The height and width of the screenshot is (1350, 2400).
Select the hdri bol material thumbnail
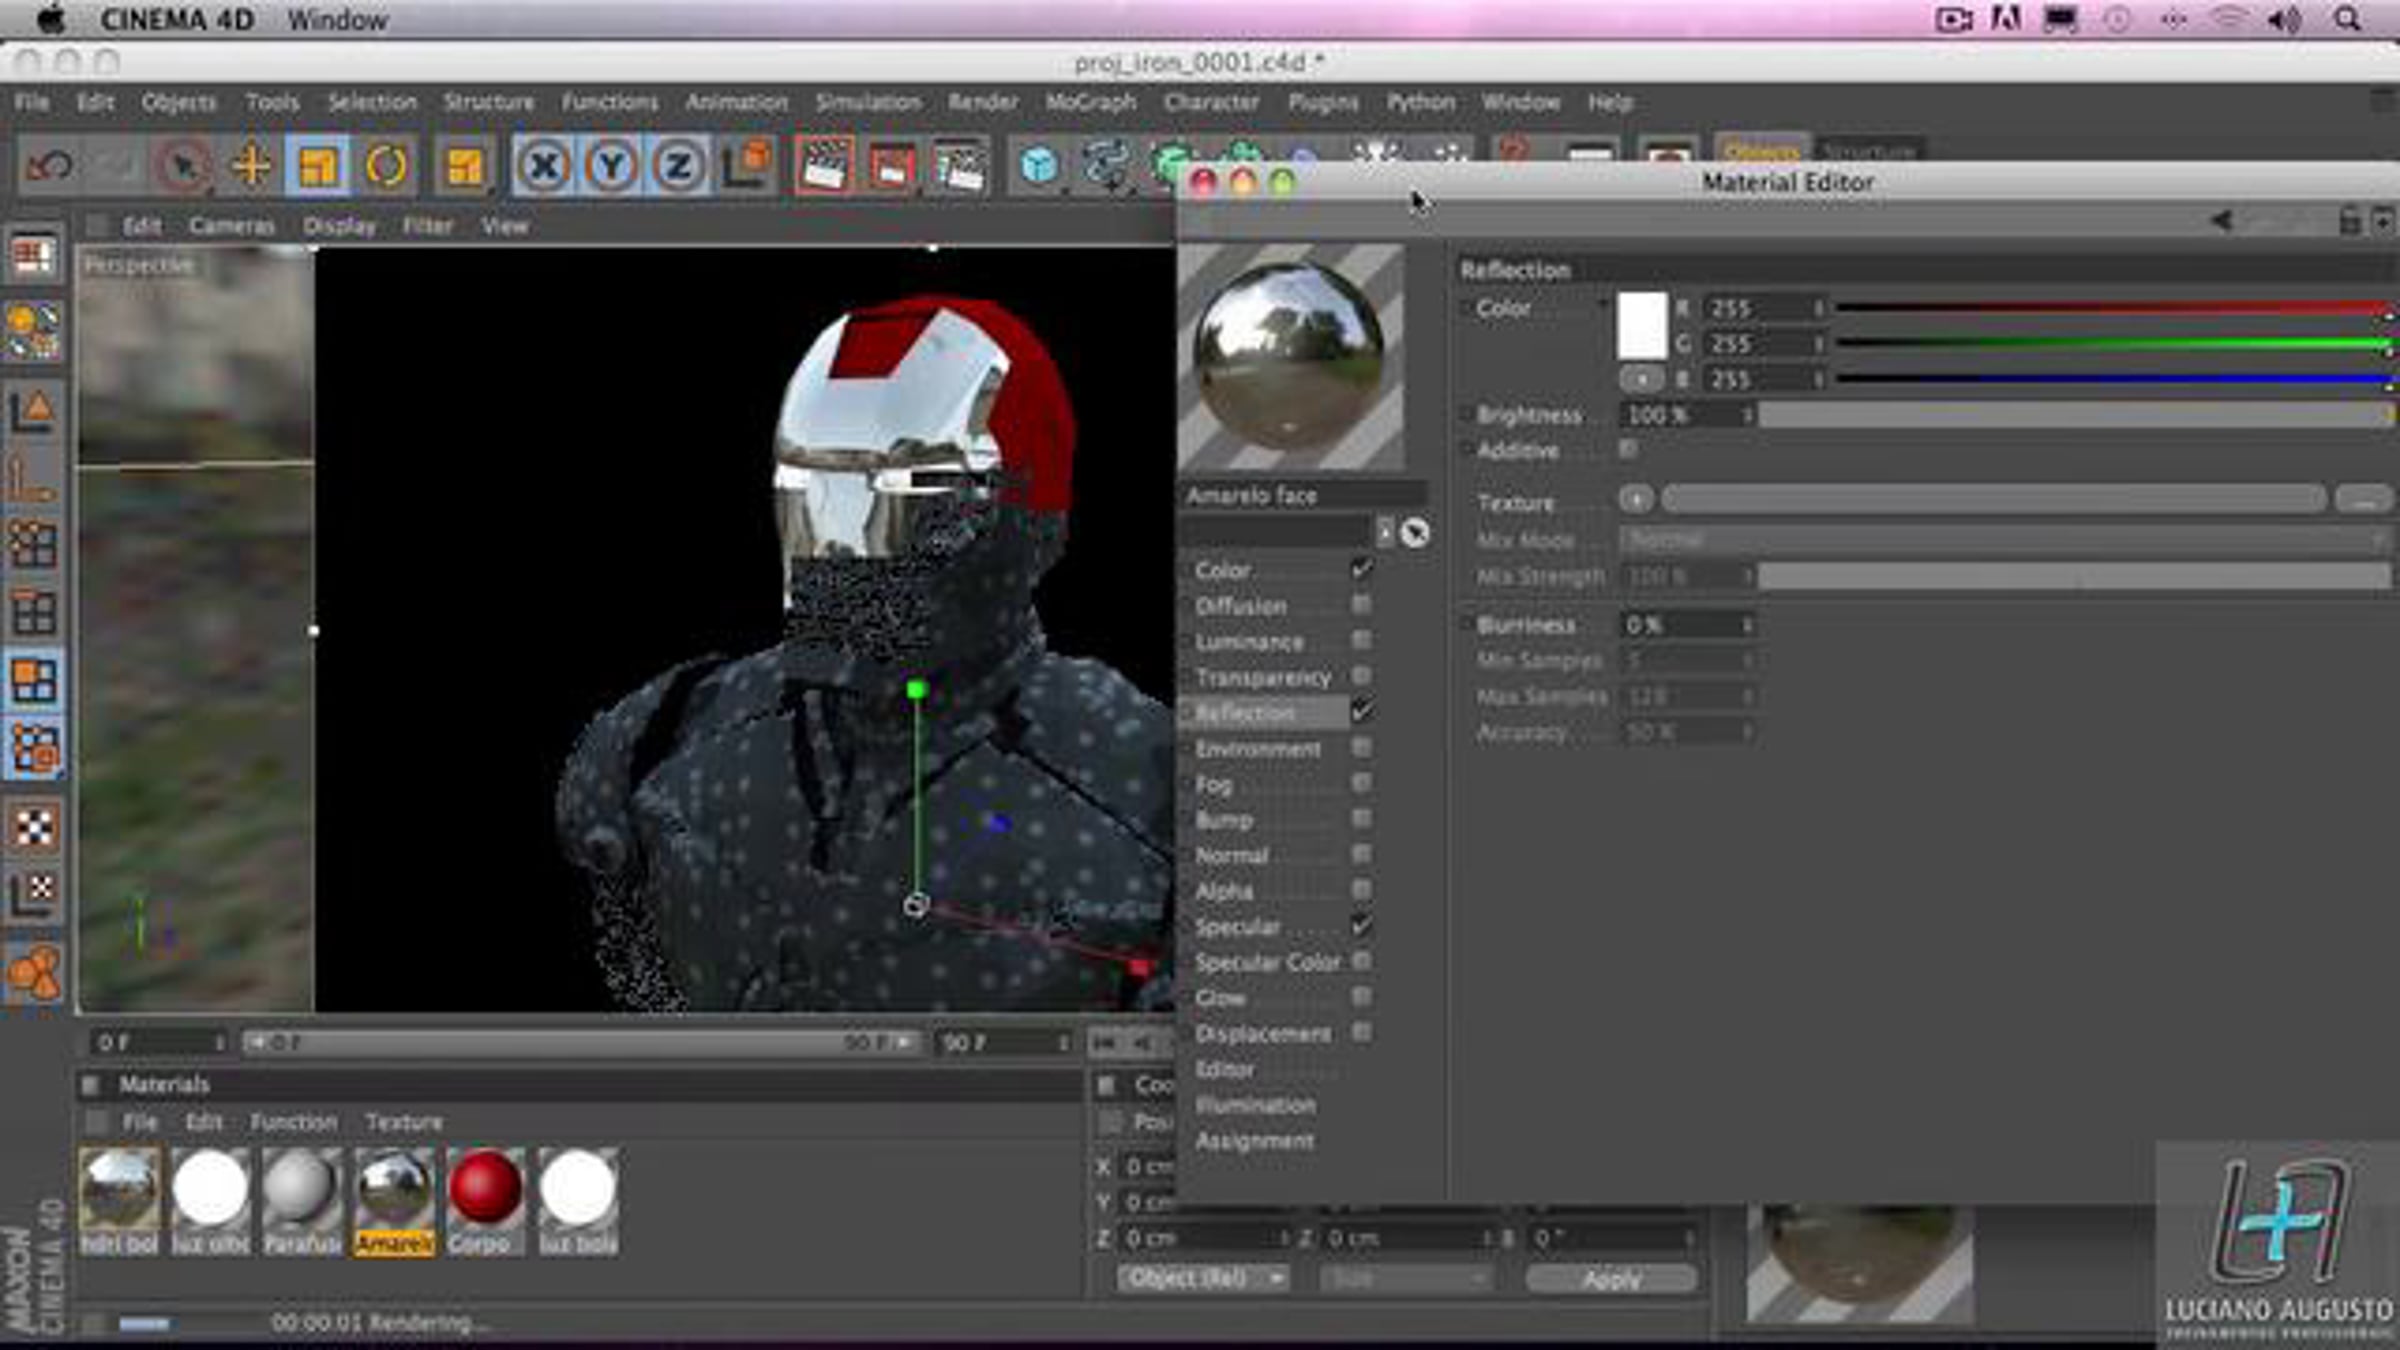coord(118,1200)
